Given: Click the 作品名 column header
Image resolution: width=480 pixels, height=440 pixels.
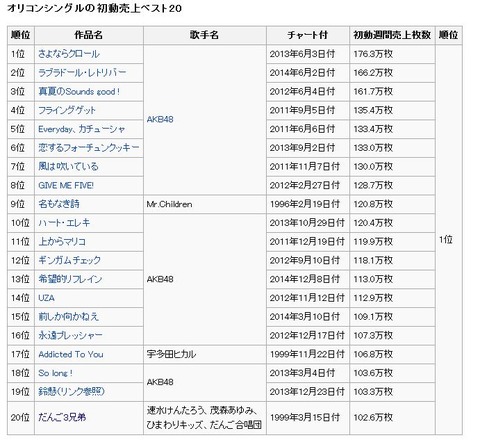Looking at the screenshot, I should pyautogui.click(x=89, y=35).
